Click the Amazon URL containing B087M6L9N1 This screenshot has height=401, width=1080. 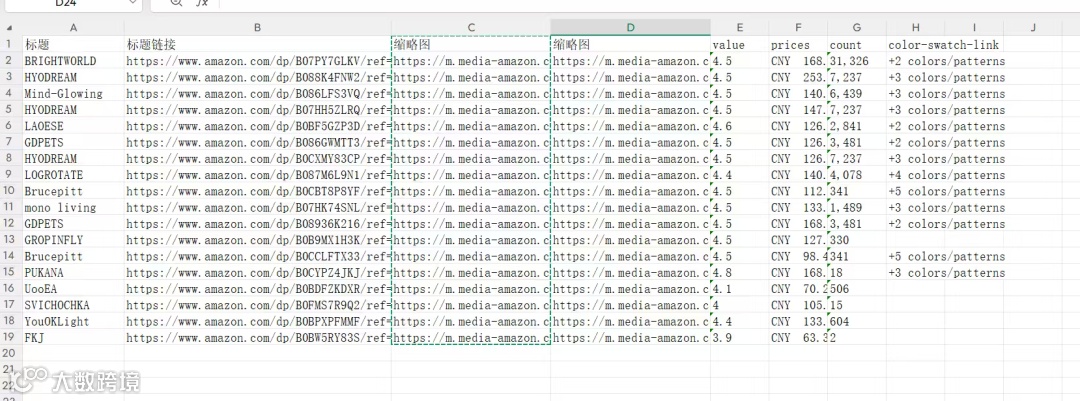click(x=258, y=175)
